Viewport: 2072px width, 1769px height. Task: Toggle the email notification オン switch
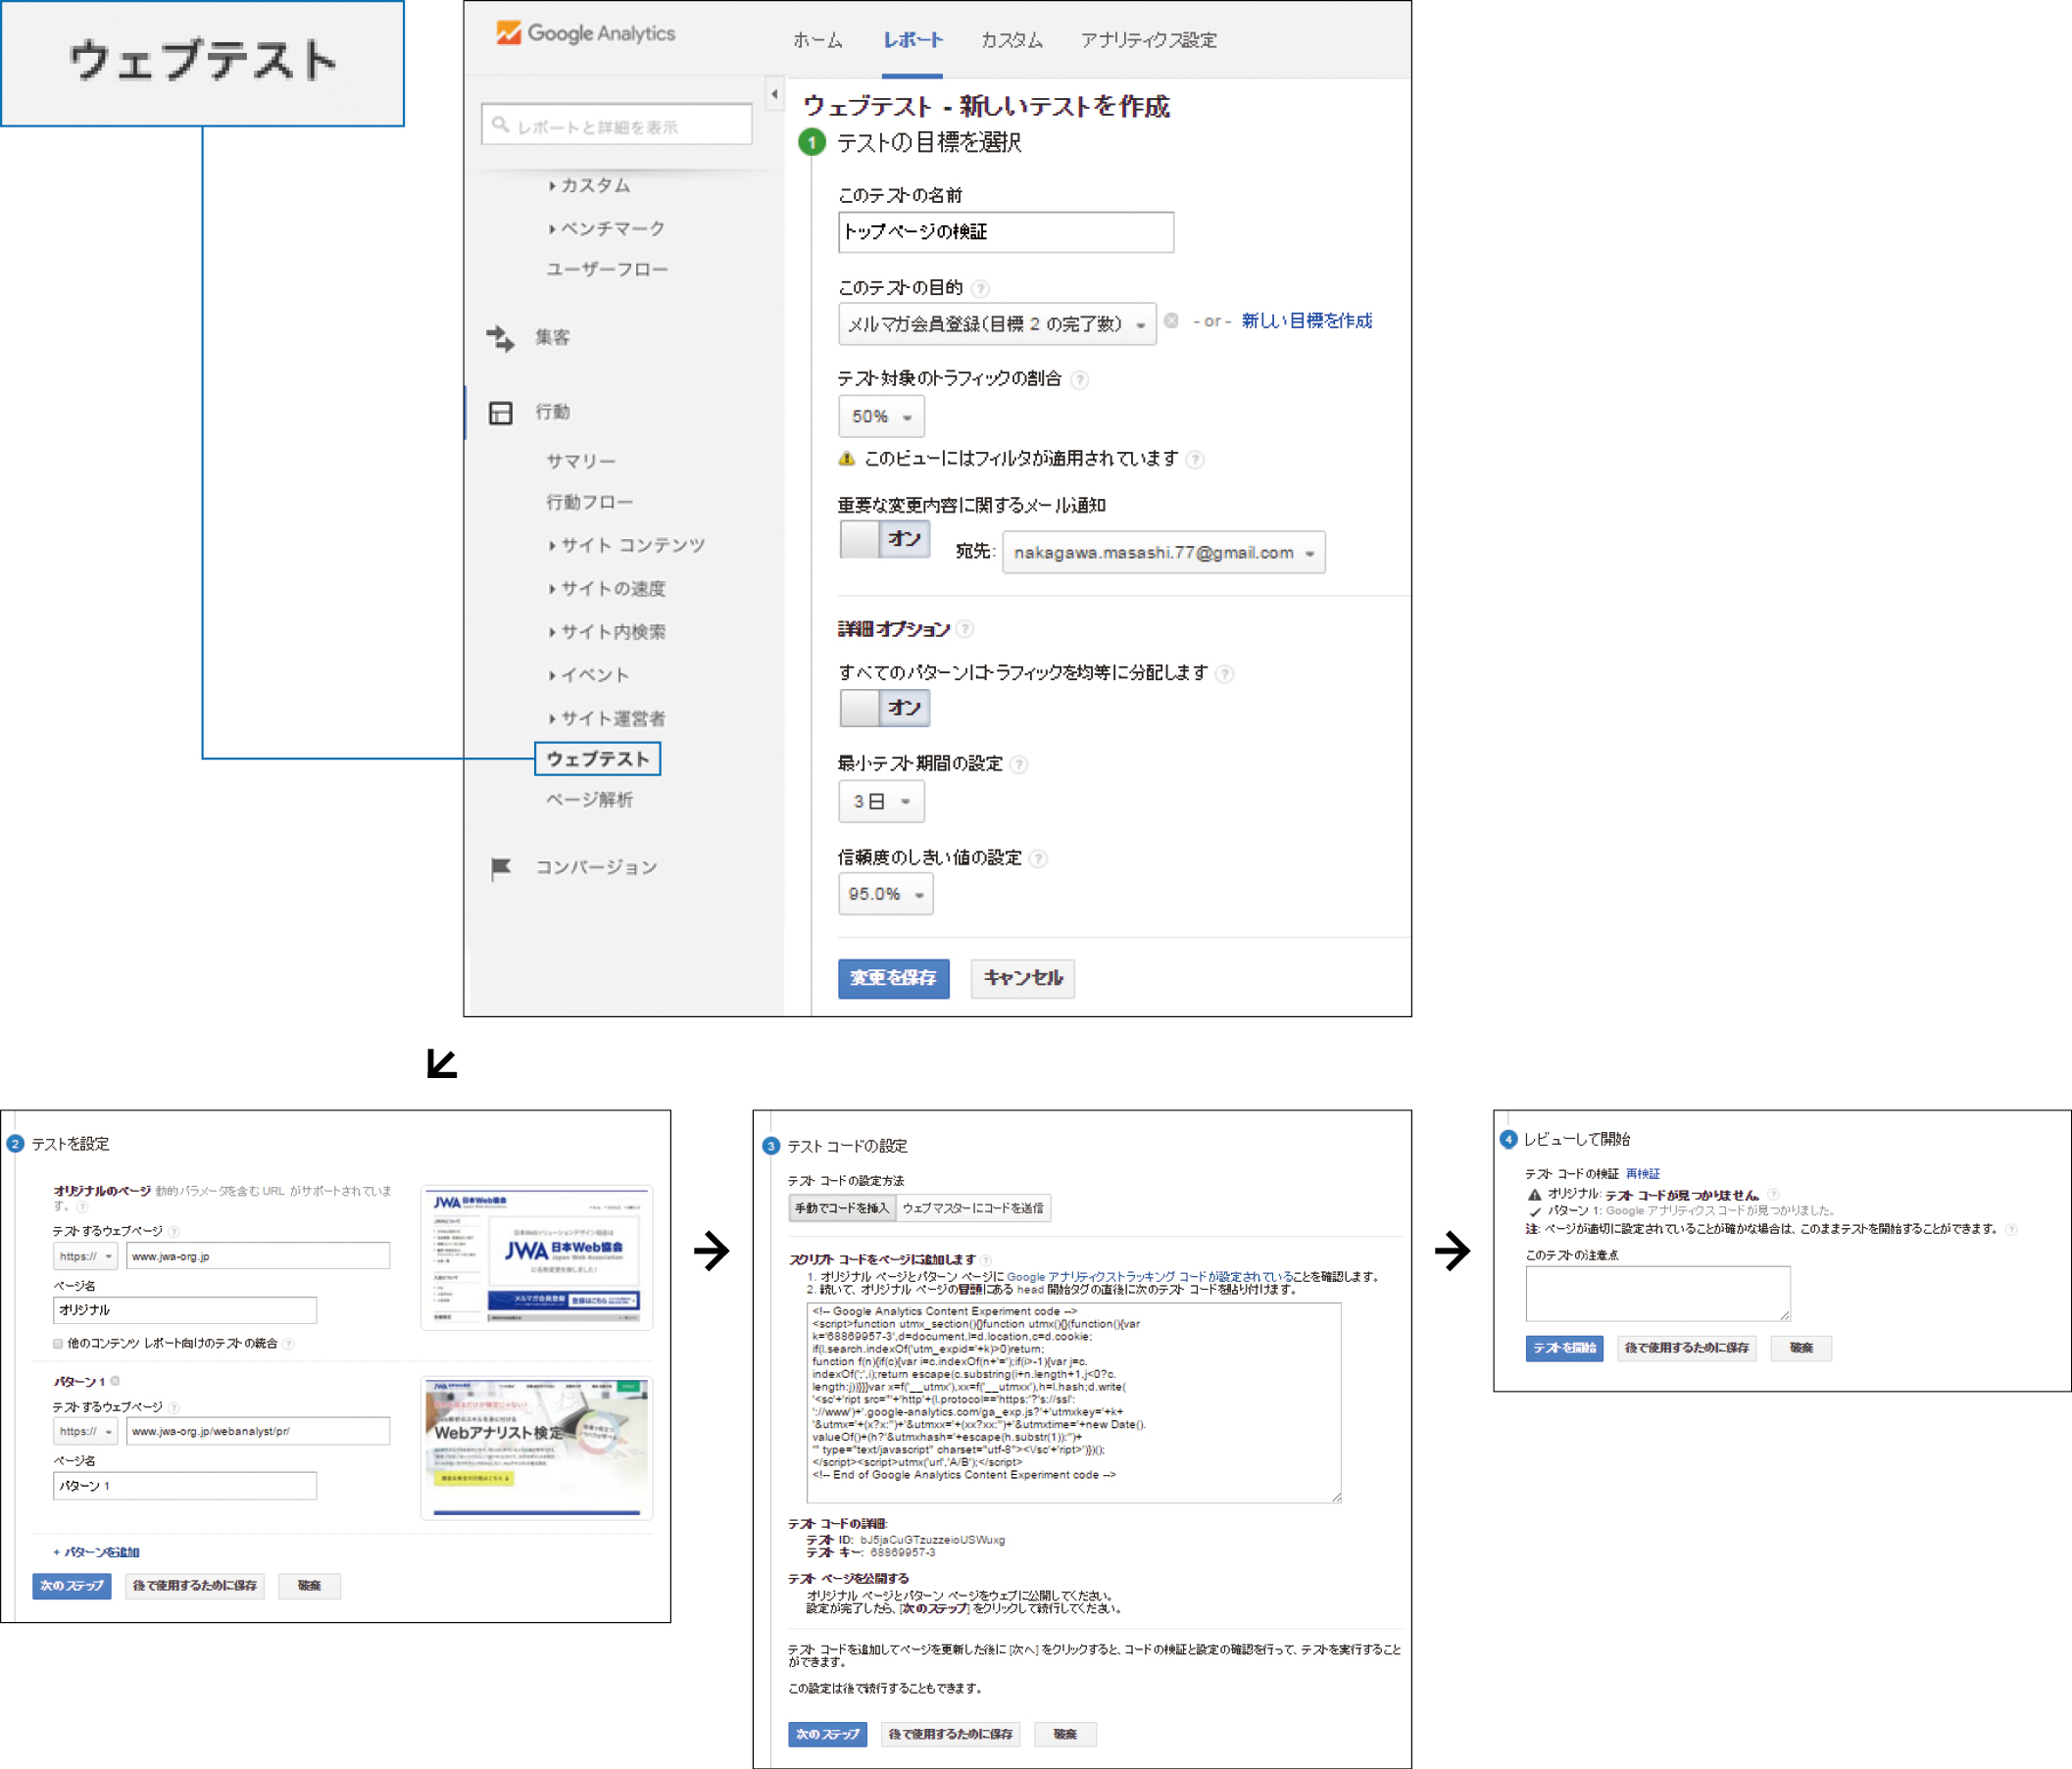point(885,539)
